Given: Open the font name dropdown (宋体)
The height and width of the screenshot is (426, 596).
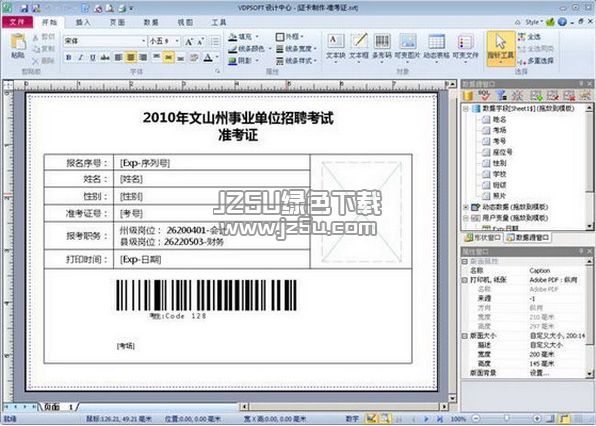Looking at the screenshot, I should pos(143,41).
